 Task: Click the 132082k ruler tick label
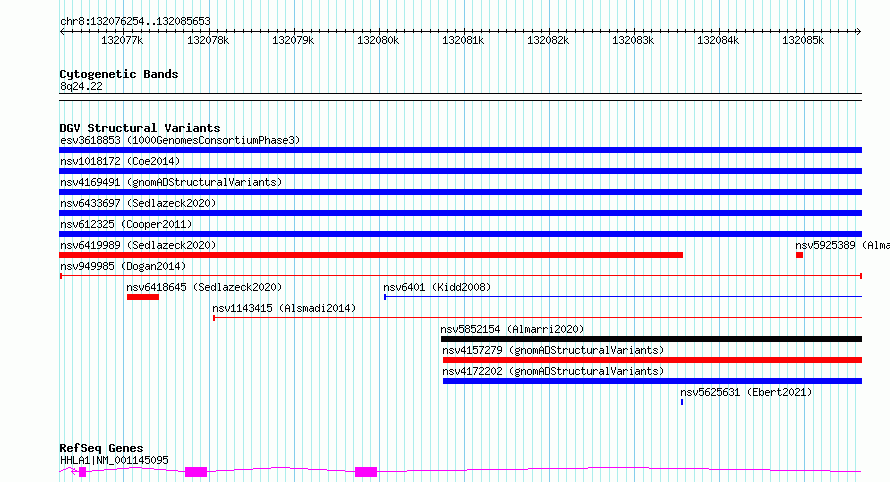548,41
